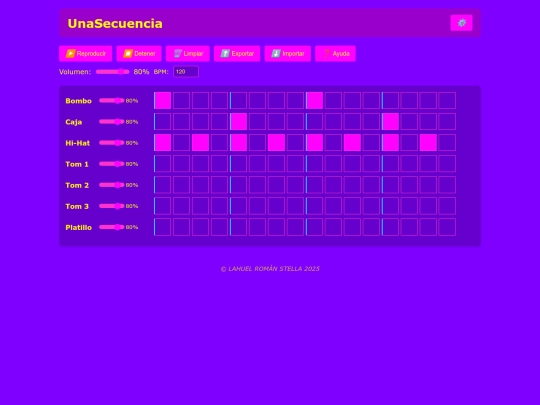Toggle on Platillo step 13
The image size is (540, 405).
tap(390, 227)
